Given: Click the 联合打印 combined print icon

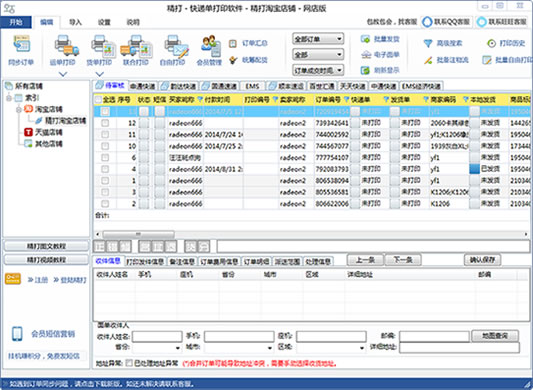Looking at the screenshot, I should click(136, 46).
